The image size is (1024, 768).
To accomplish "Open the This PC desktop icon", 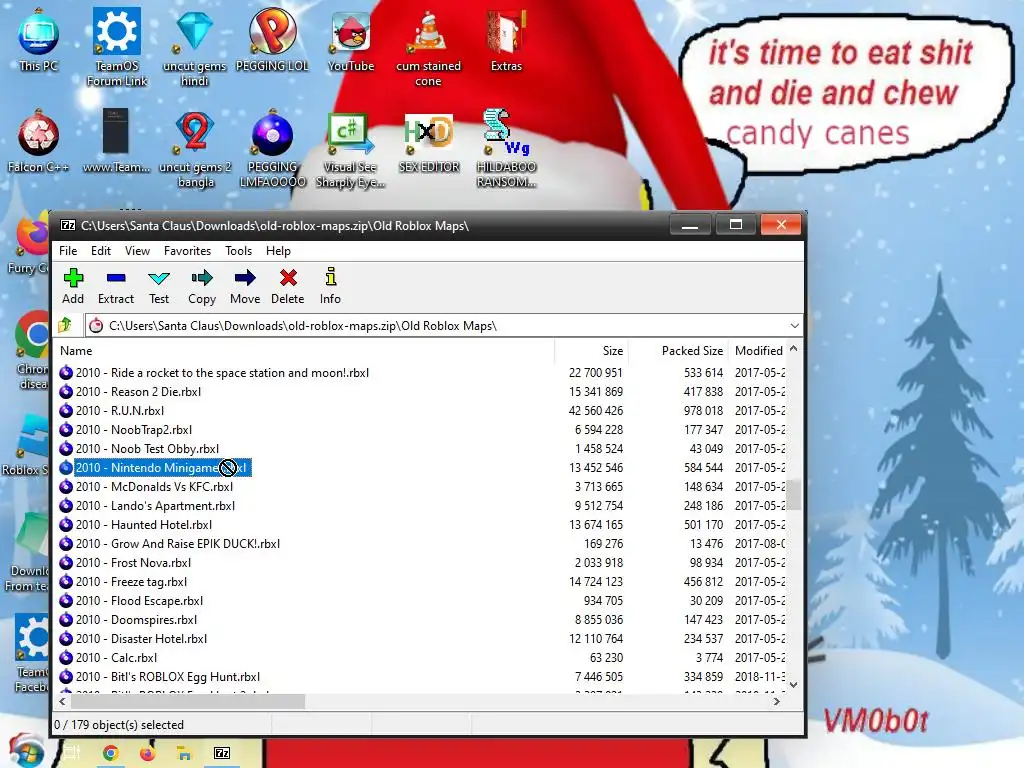I will coord(39,40).
